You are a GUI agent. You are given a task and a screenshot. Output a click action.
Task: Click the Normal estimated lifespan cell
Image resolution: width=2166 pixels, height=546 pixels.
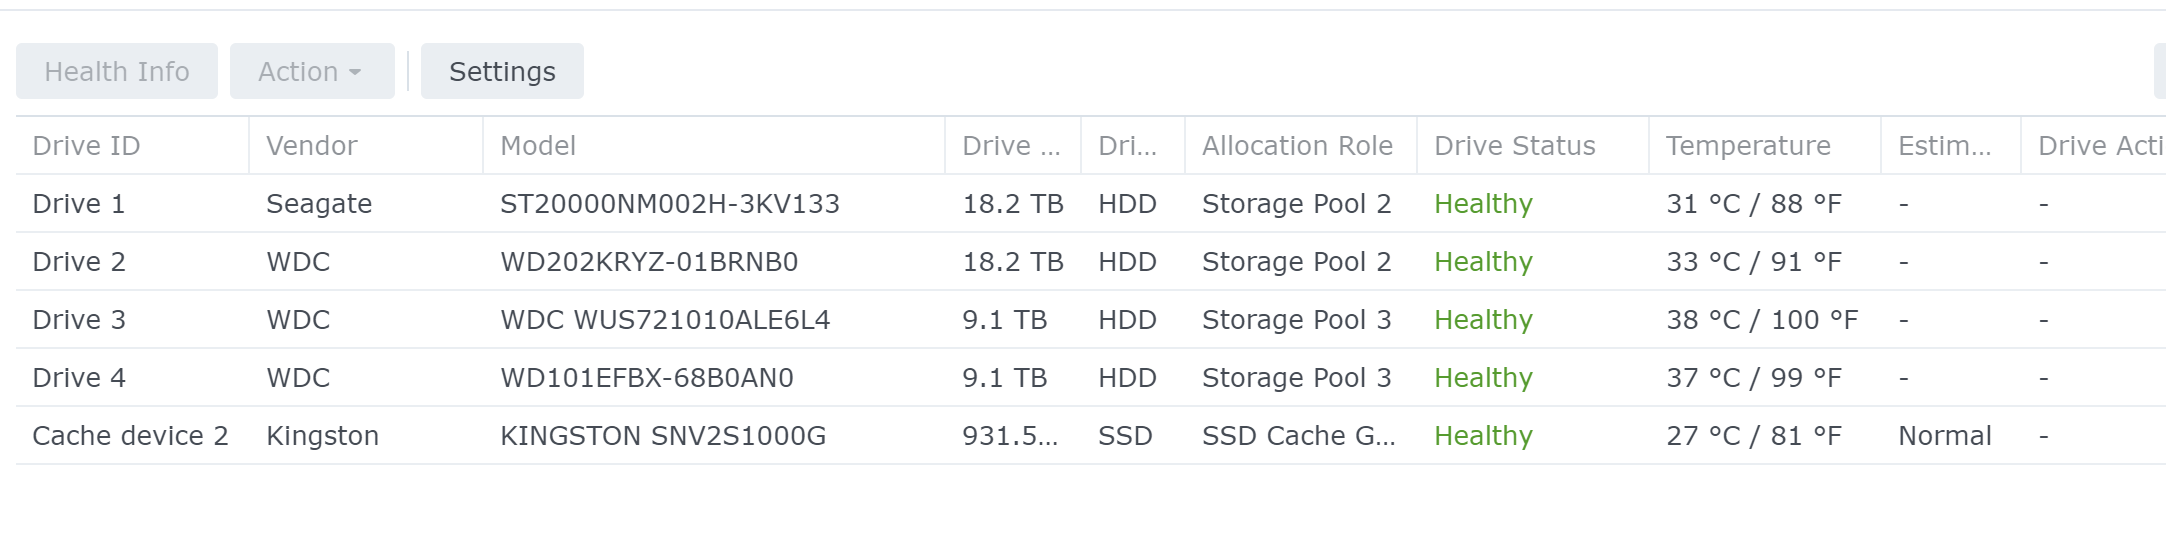1945,436
